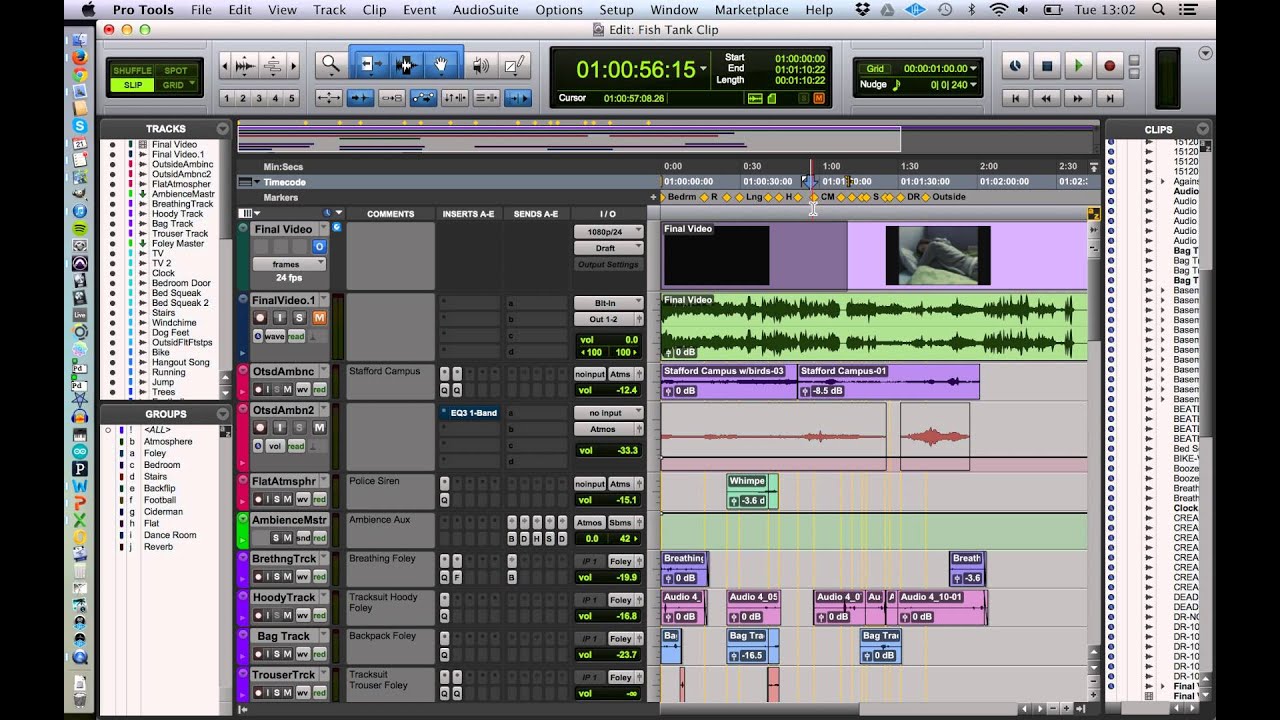Open the Bluetooth status menu
Viewport: 1280px width, 720px height.
(971, 10)
